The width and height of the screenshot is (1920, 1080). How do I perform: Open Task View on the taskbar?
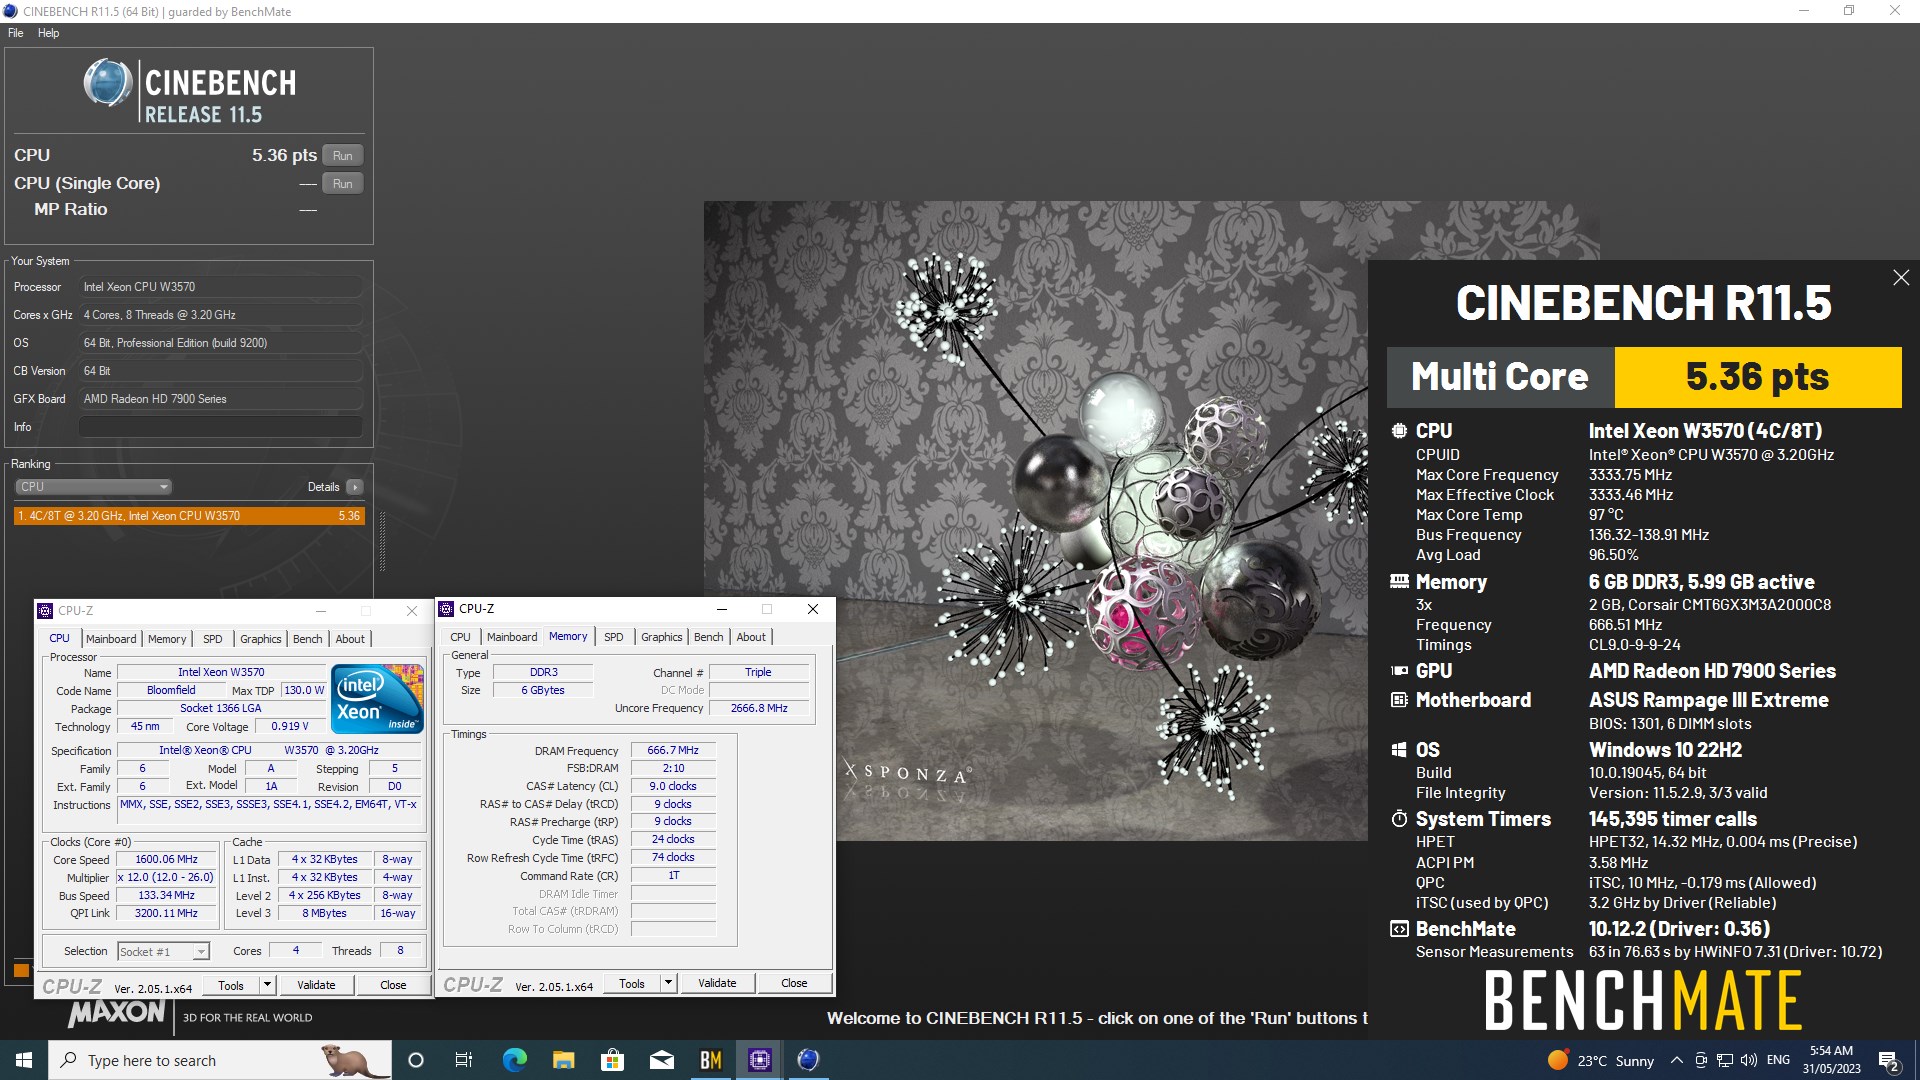coord(464,1060)
